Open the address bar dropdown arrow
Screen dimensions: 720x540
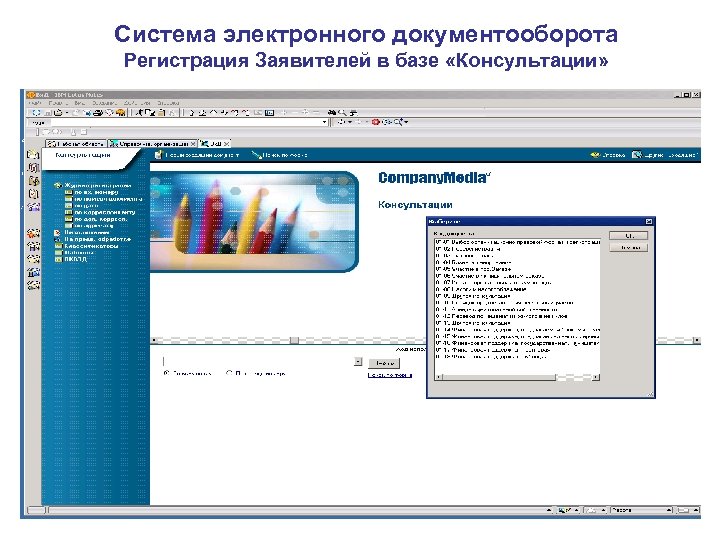click(x=325, y=123)
